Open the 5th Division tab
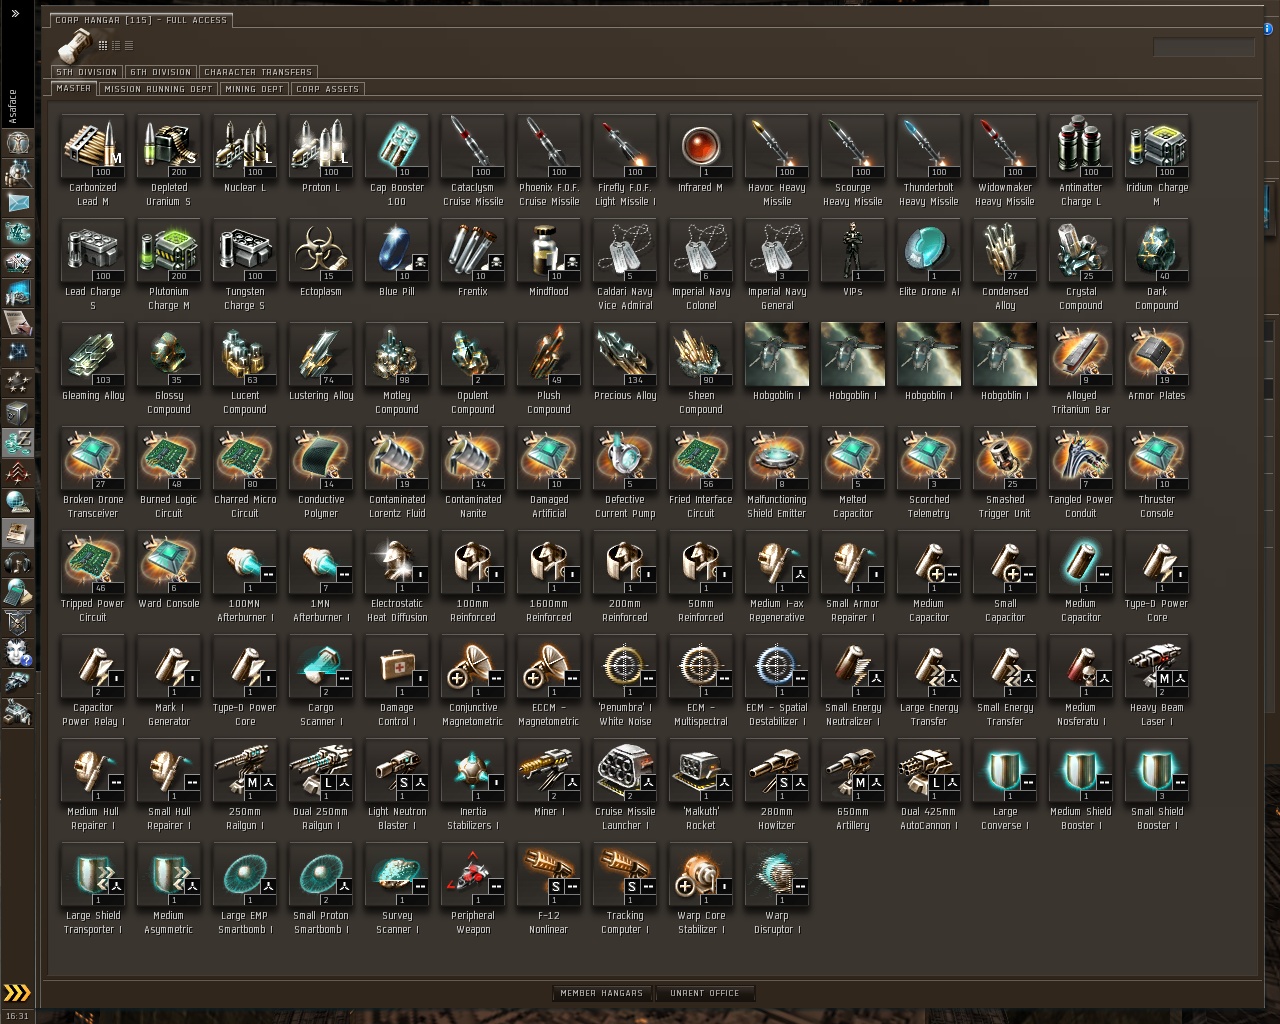 (87, 72)
